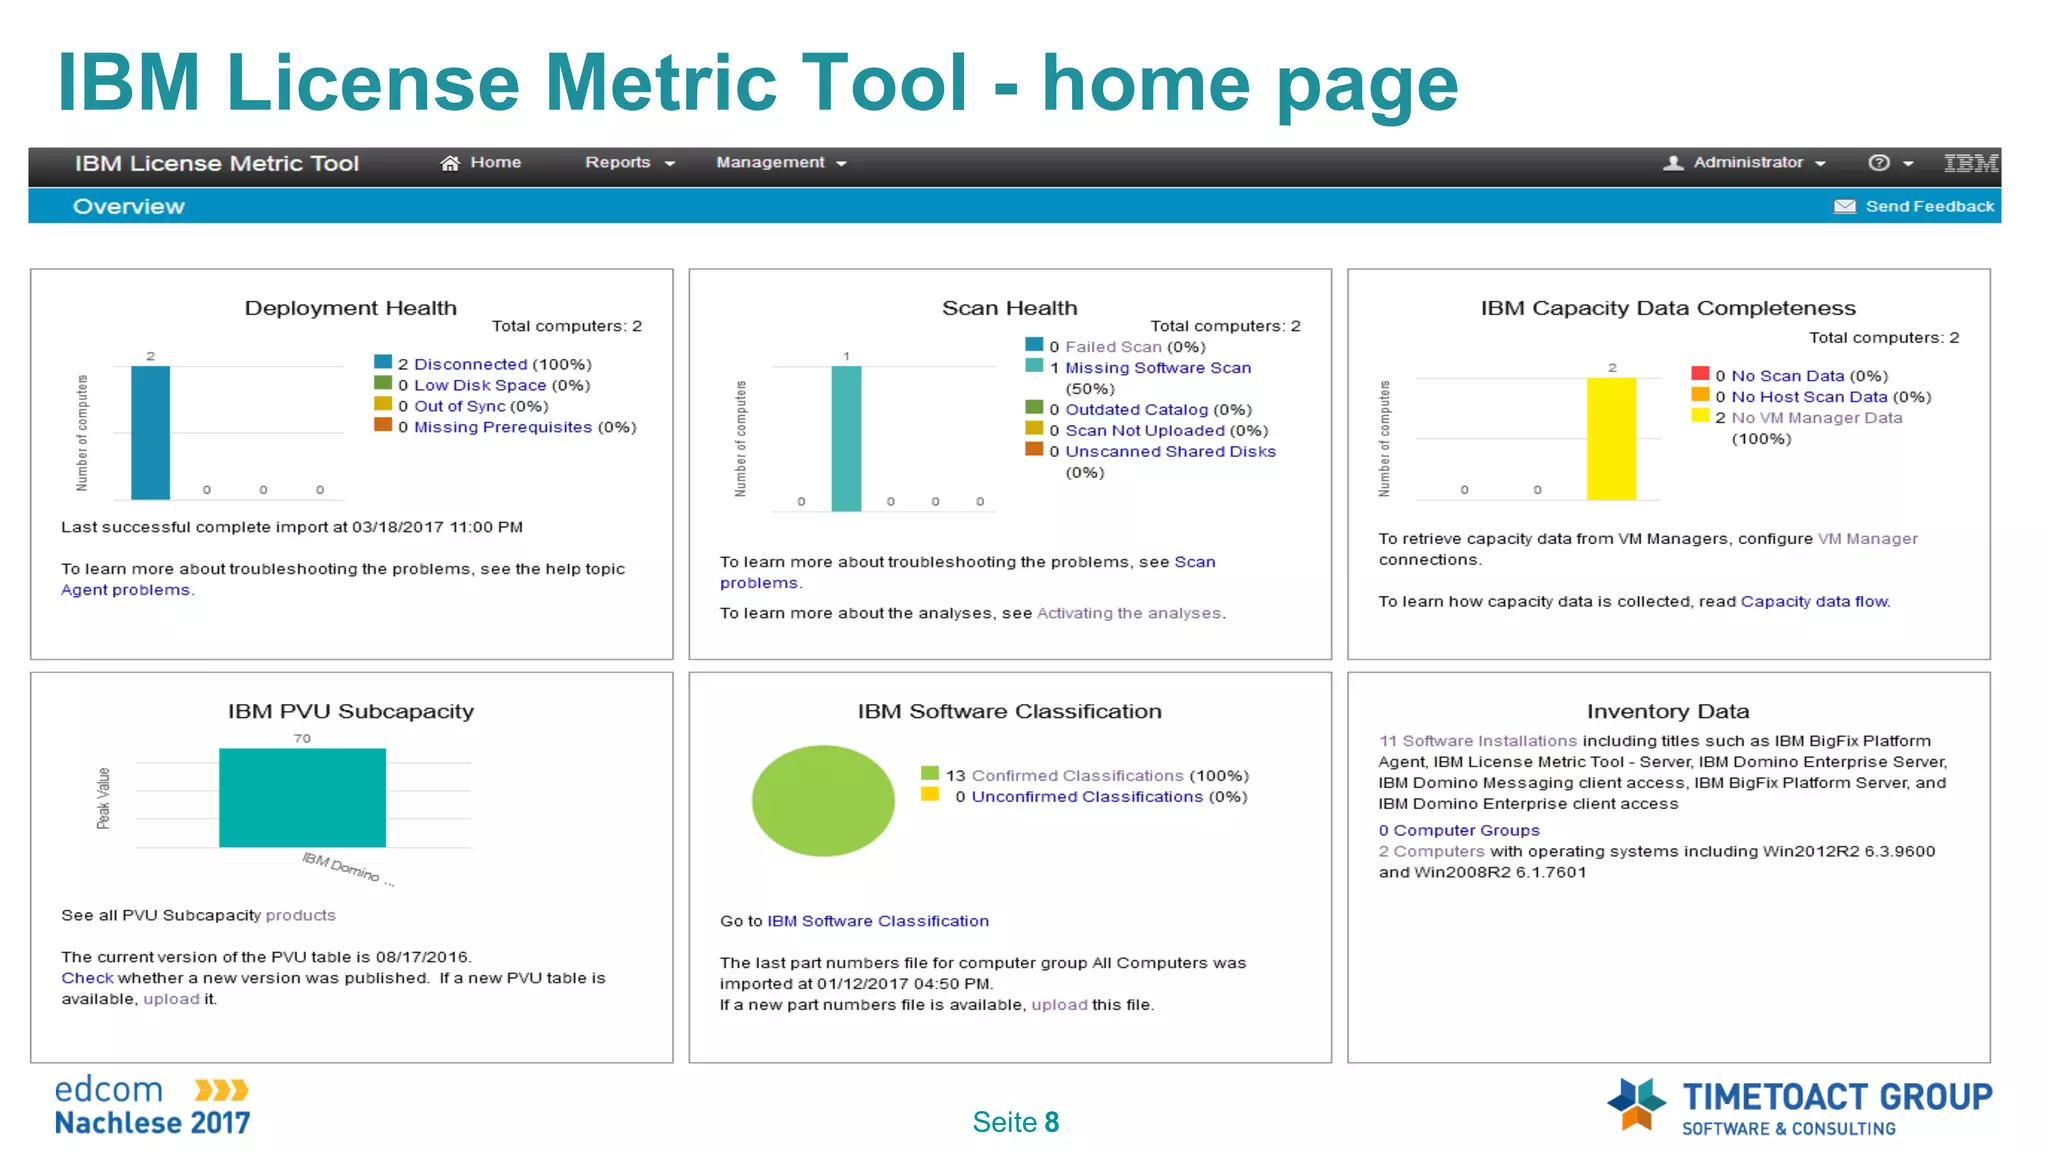Open the Confirmed Classifications link

[x=1078, y=776]
